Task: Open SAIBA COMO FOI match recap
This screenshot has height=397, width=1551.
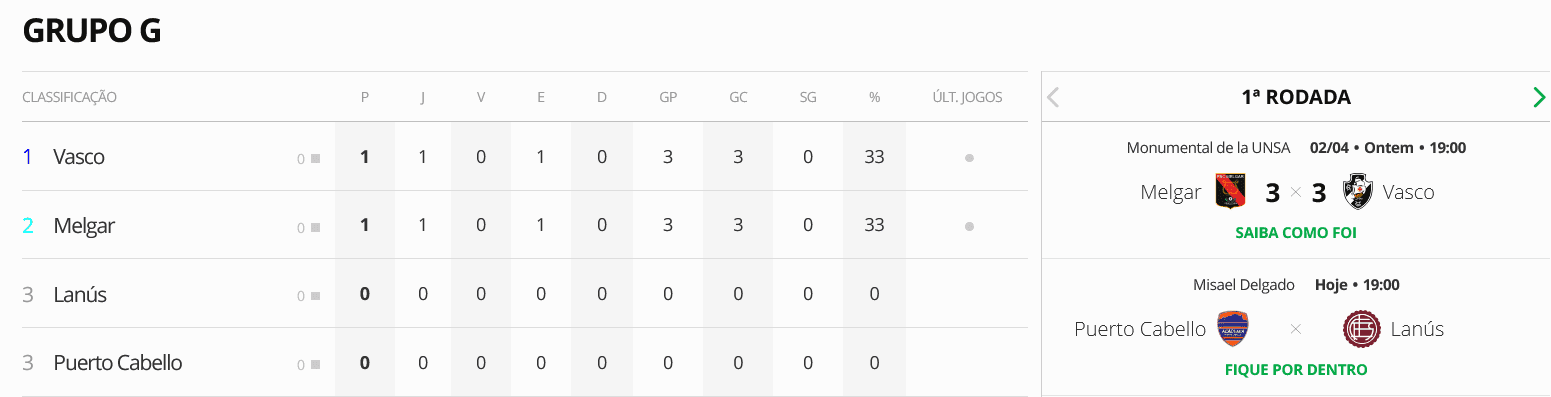Action: 1295,233
